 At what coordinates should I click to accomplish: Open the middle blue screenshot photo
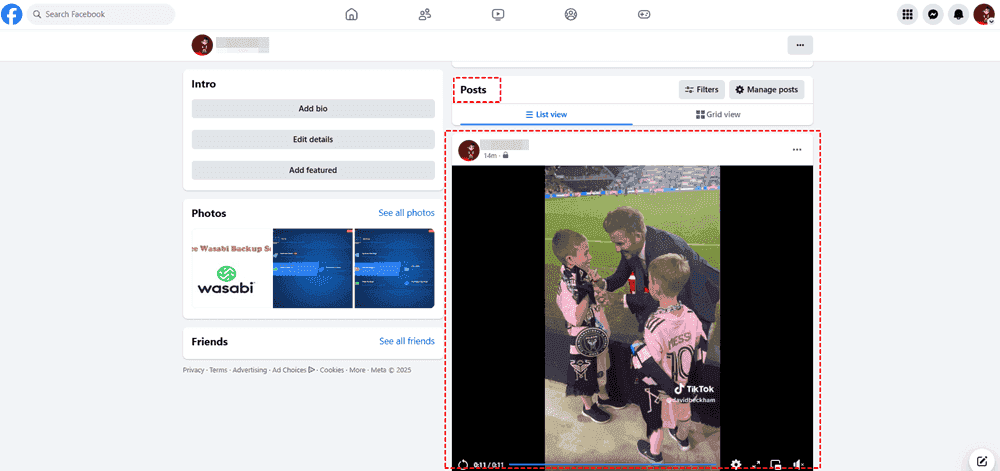click(x=312, y=268)
